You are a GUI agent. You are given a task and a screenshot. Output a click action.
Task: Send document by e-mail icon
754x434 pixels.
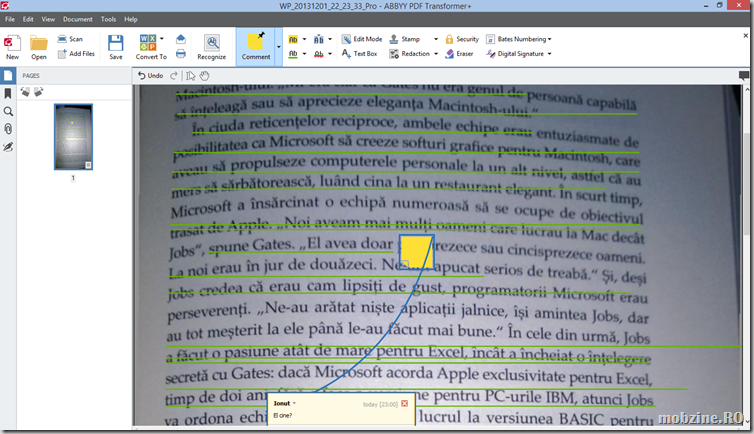click(x=181, y=39)
